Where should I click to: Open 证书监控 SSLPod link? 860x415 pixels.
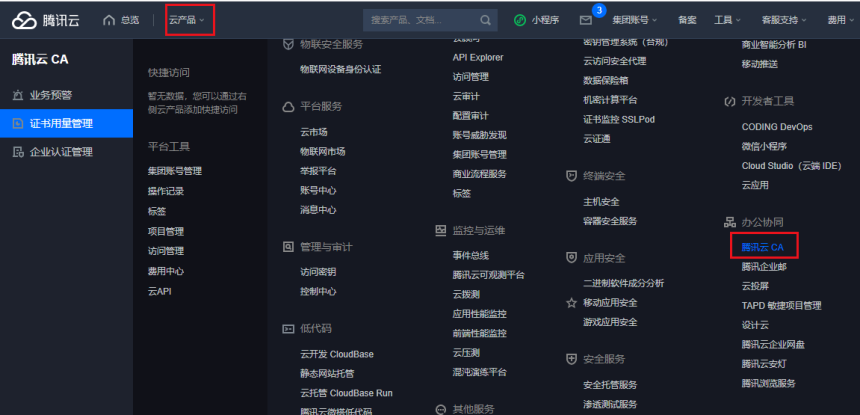619,119
